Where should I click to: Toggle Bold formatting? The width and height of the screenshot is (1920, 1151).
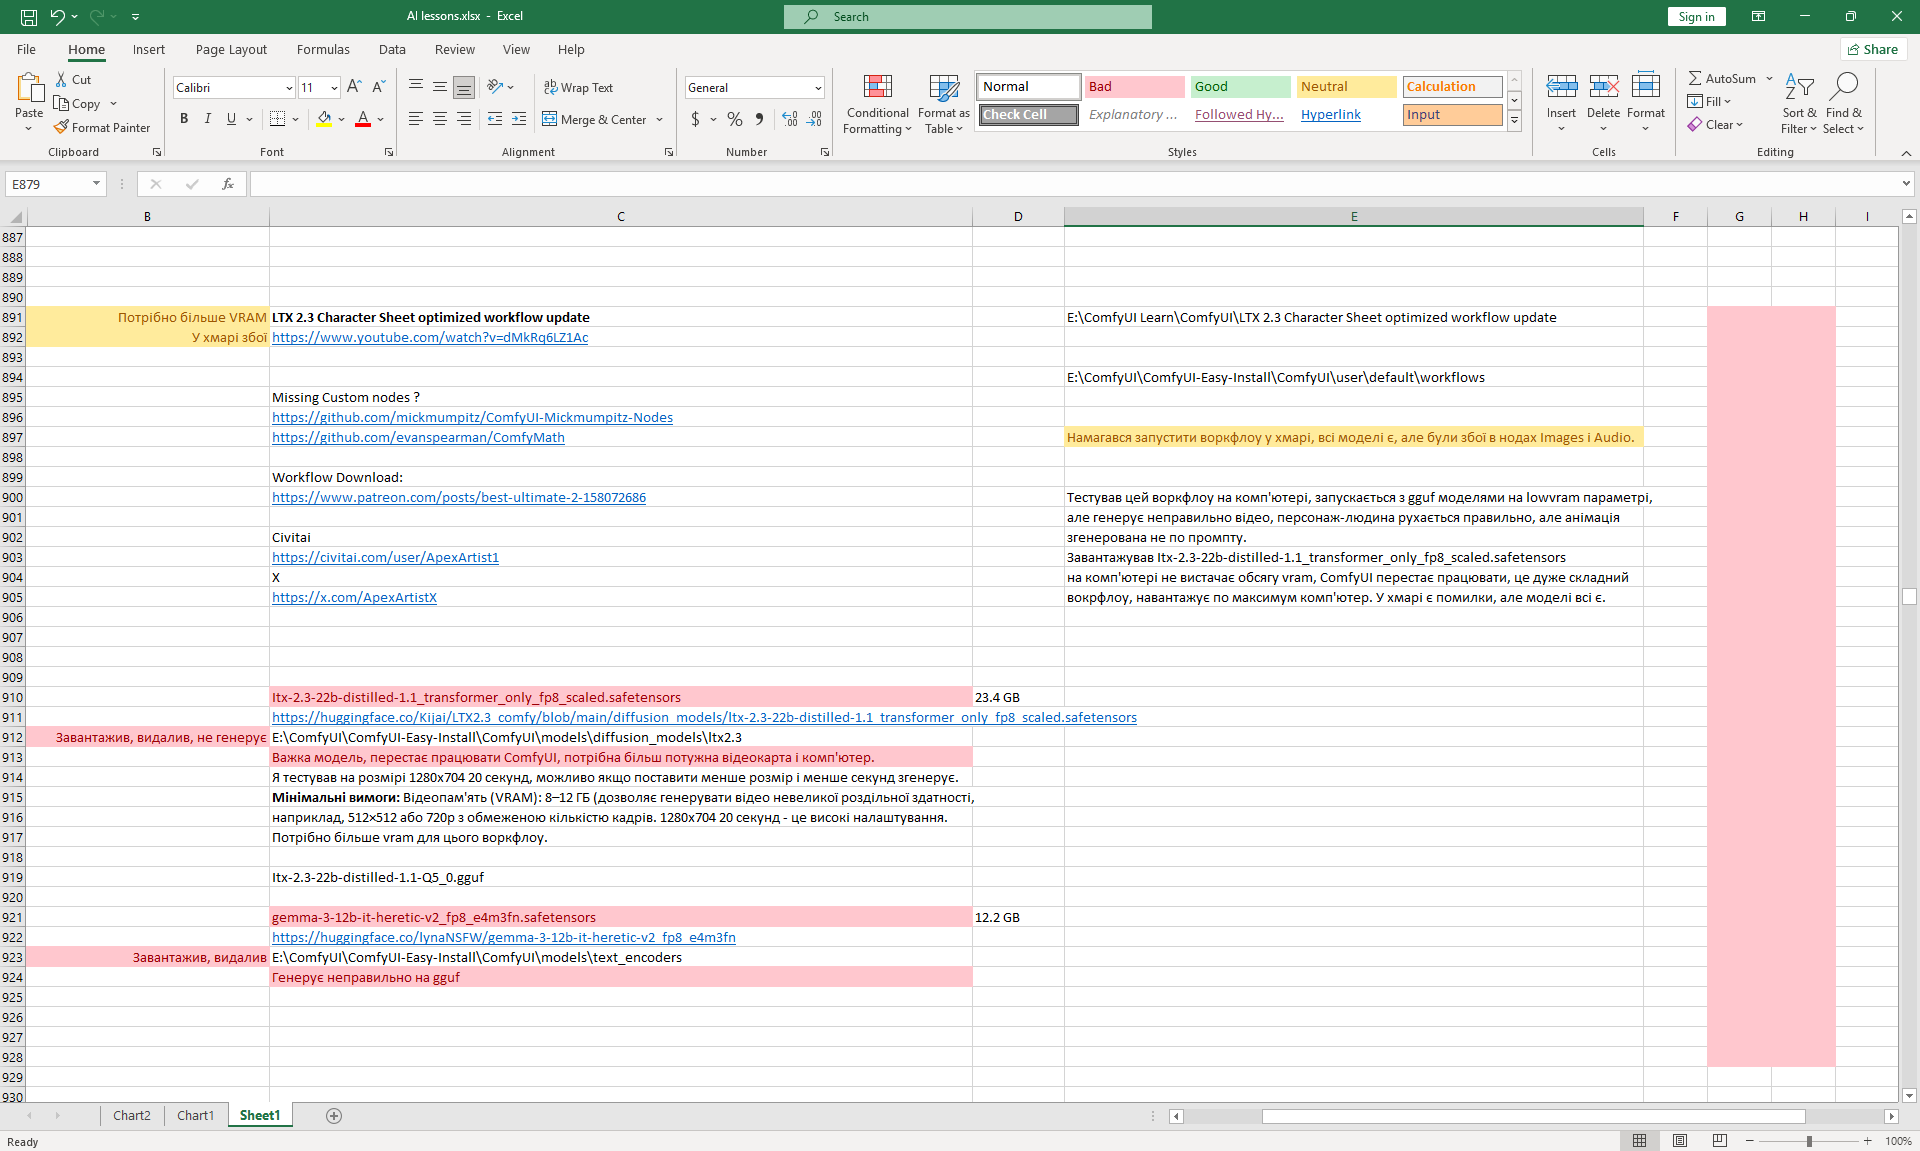(x=184, y=119)
